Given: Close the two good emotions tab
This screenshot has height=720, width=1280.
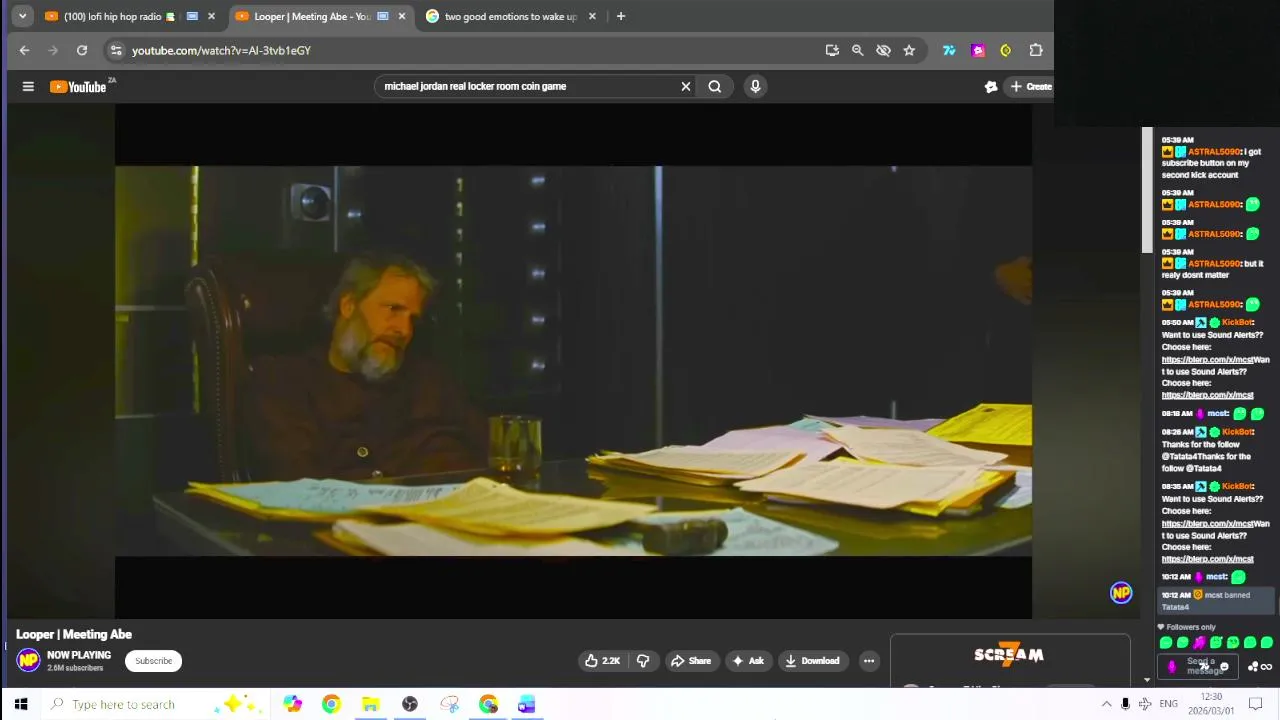Looking at the screenshot, I should 592,16.
